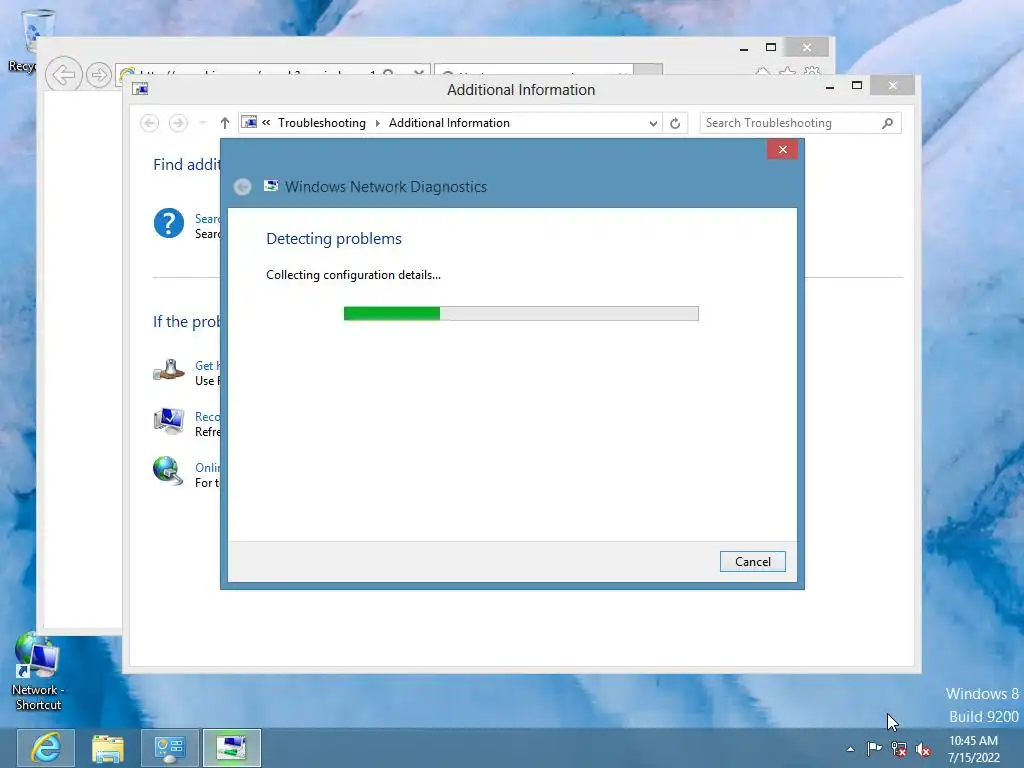Click the search magnifier icon
The height and width of the screenshot is (768, 1024).
click(x=887, y=123)
